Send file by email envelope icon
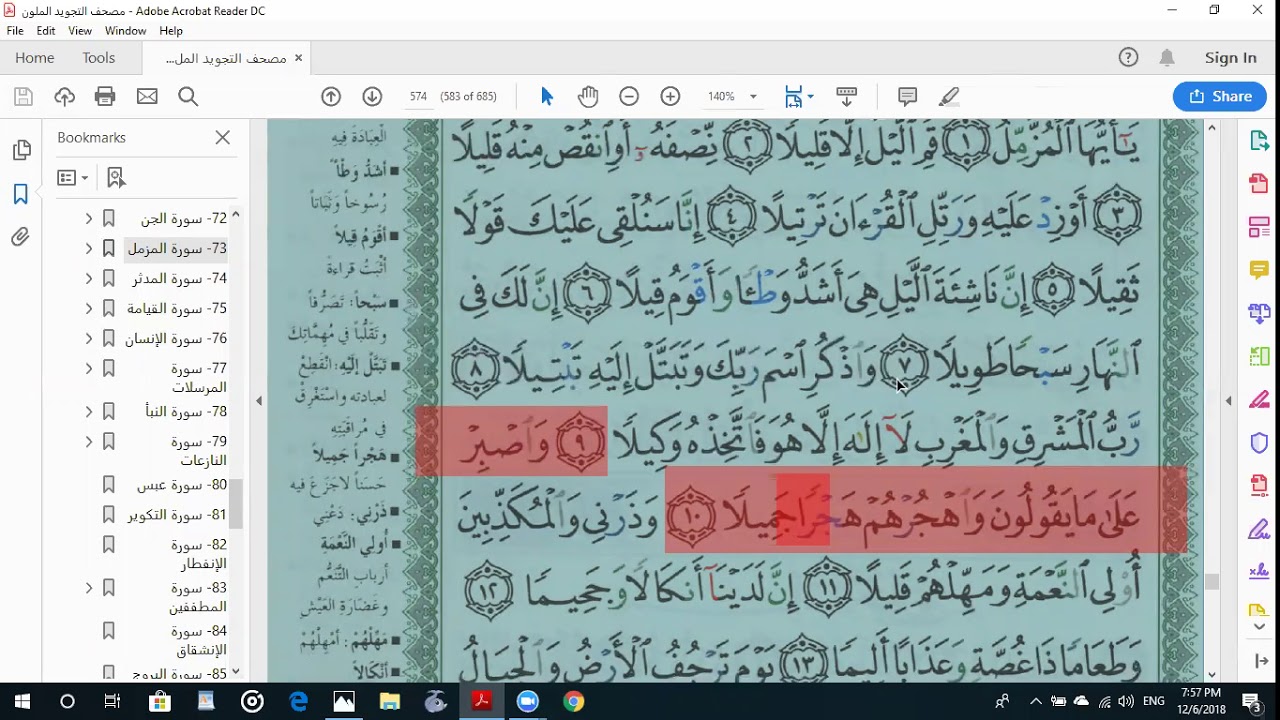1280x720 pixels. click(x=147, y=97)
